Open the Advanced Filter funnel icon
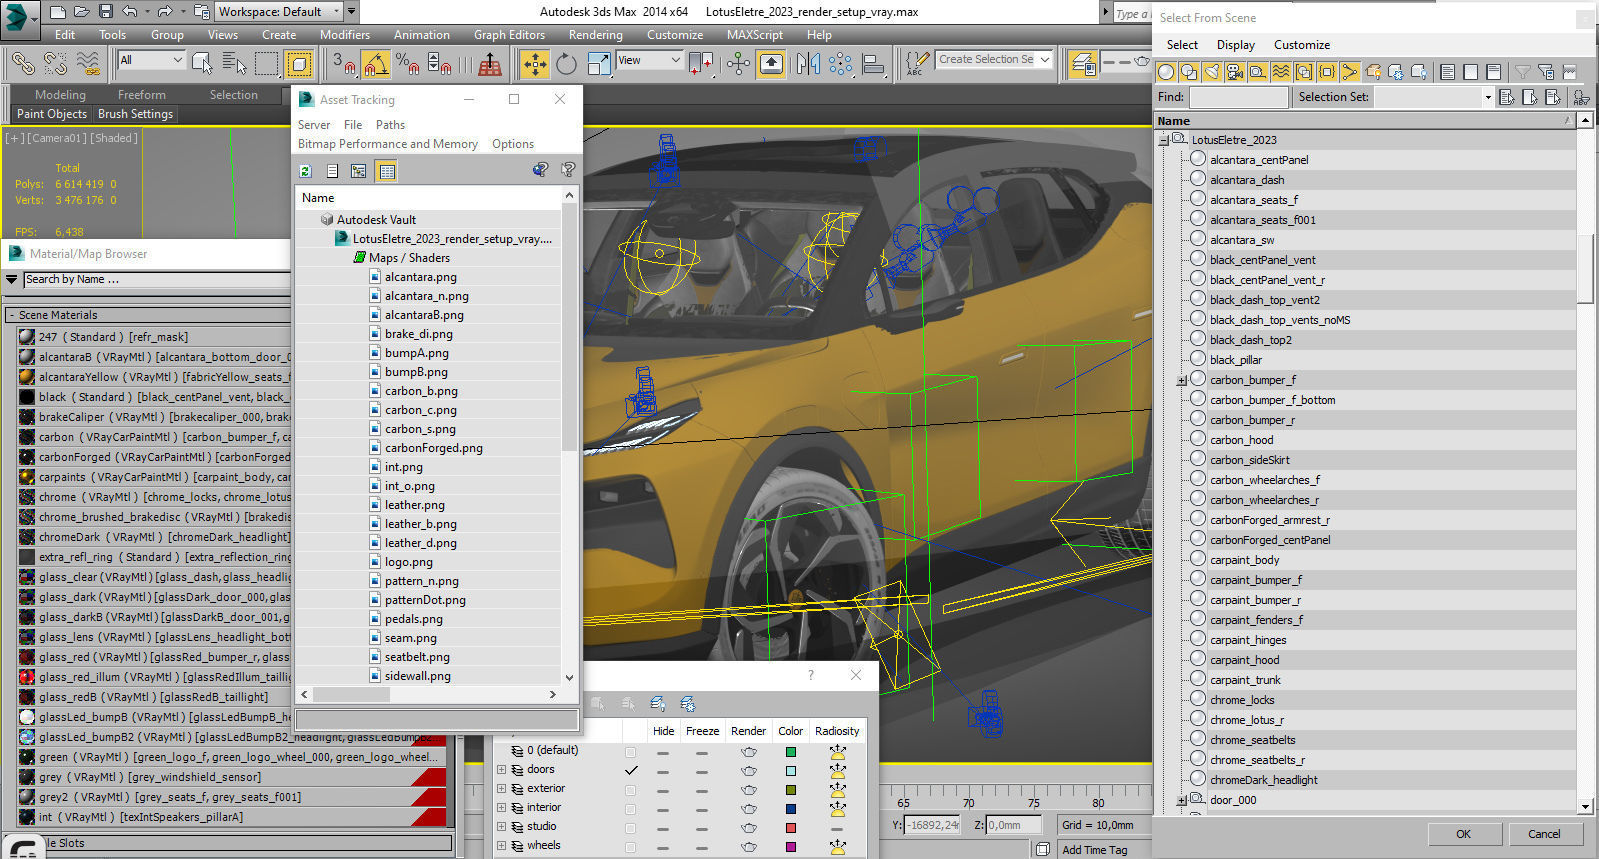The height and width of the screenshot is (859, 1599). 1522,72
